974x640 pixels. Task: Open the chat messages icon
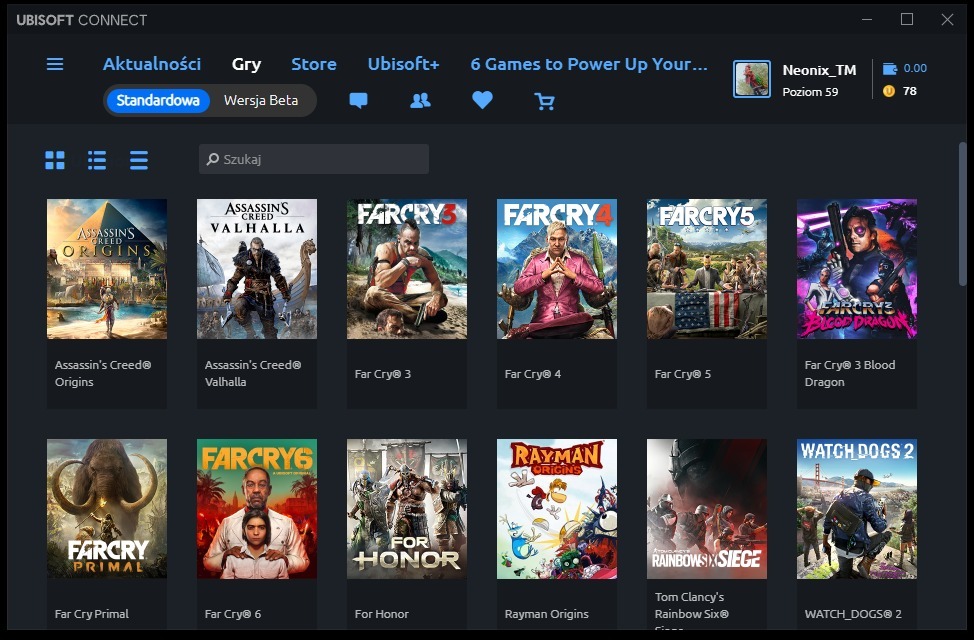(358, 101)
